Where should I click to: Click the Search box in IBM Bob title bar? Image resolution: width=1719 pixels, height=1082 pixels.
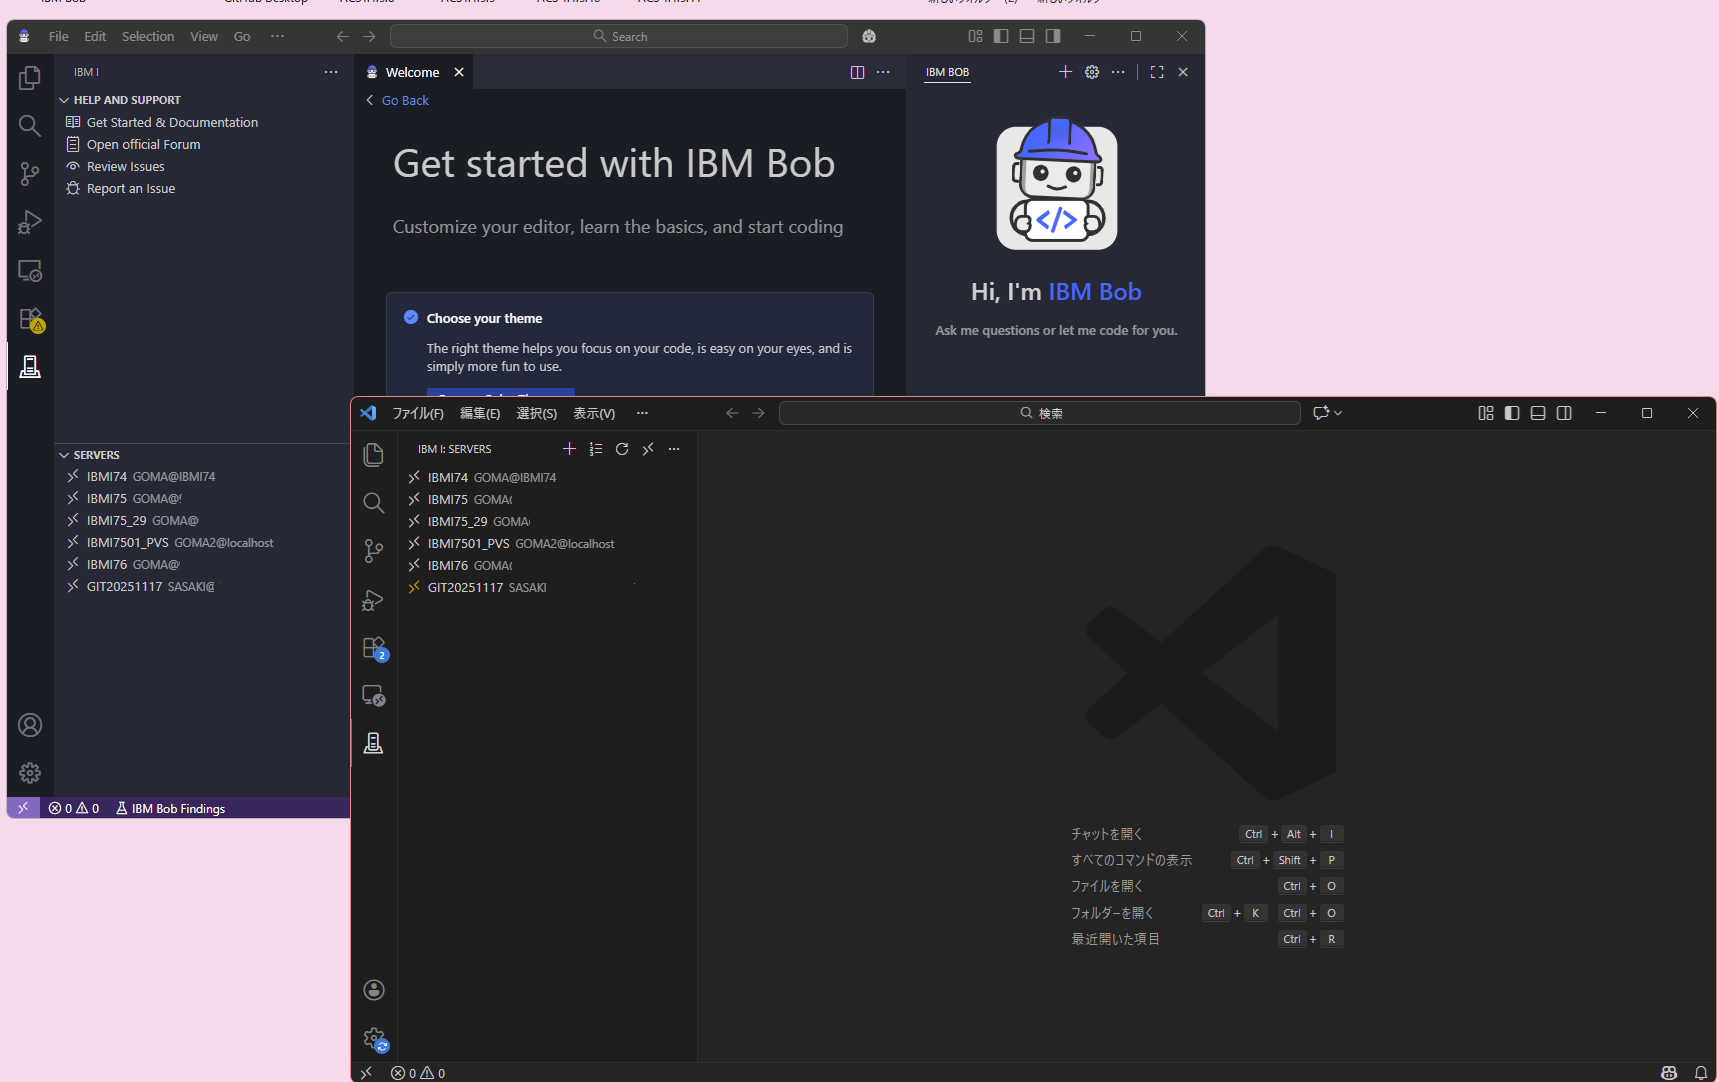(619, 36)
